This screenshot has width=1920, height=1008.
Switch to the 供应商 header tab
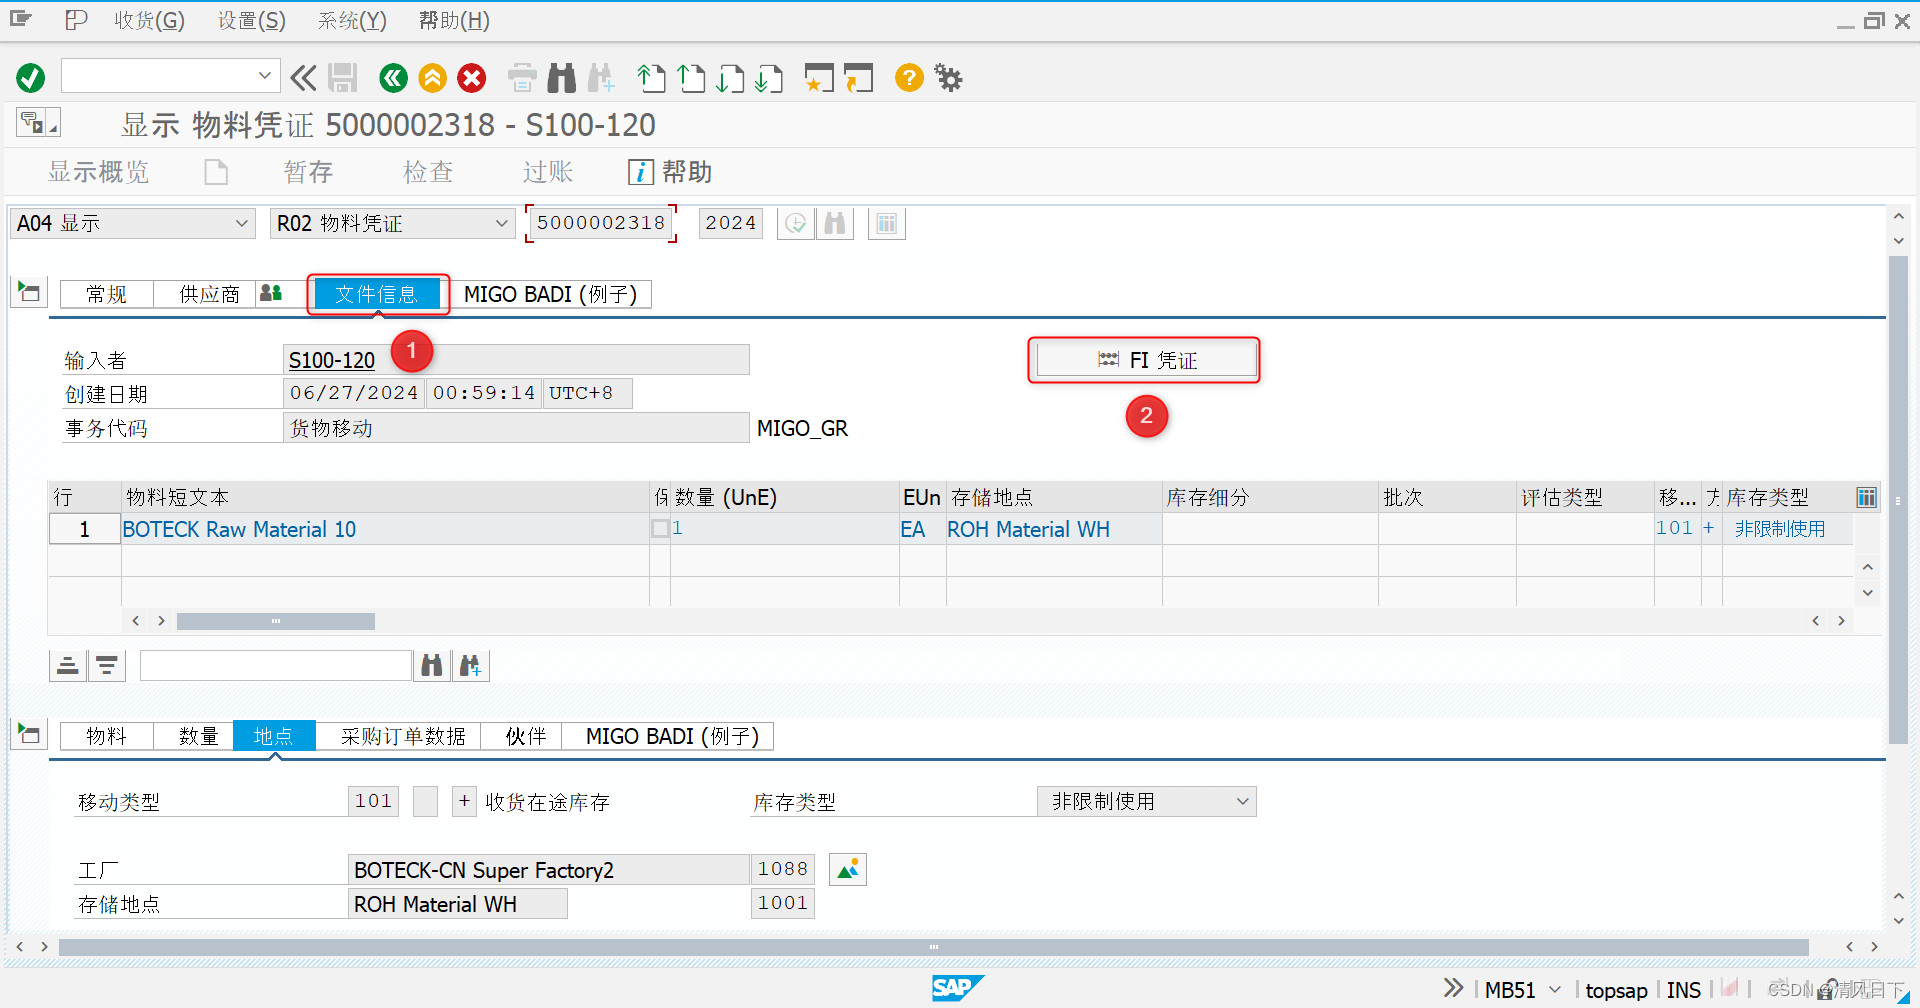coord(209,294)
